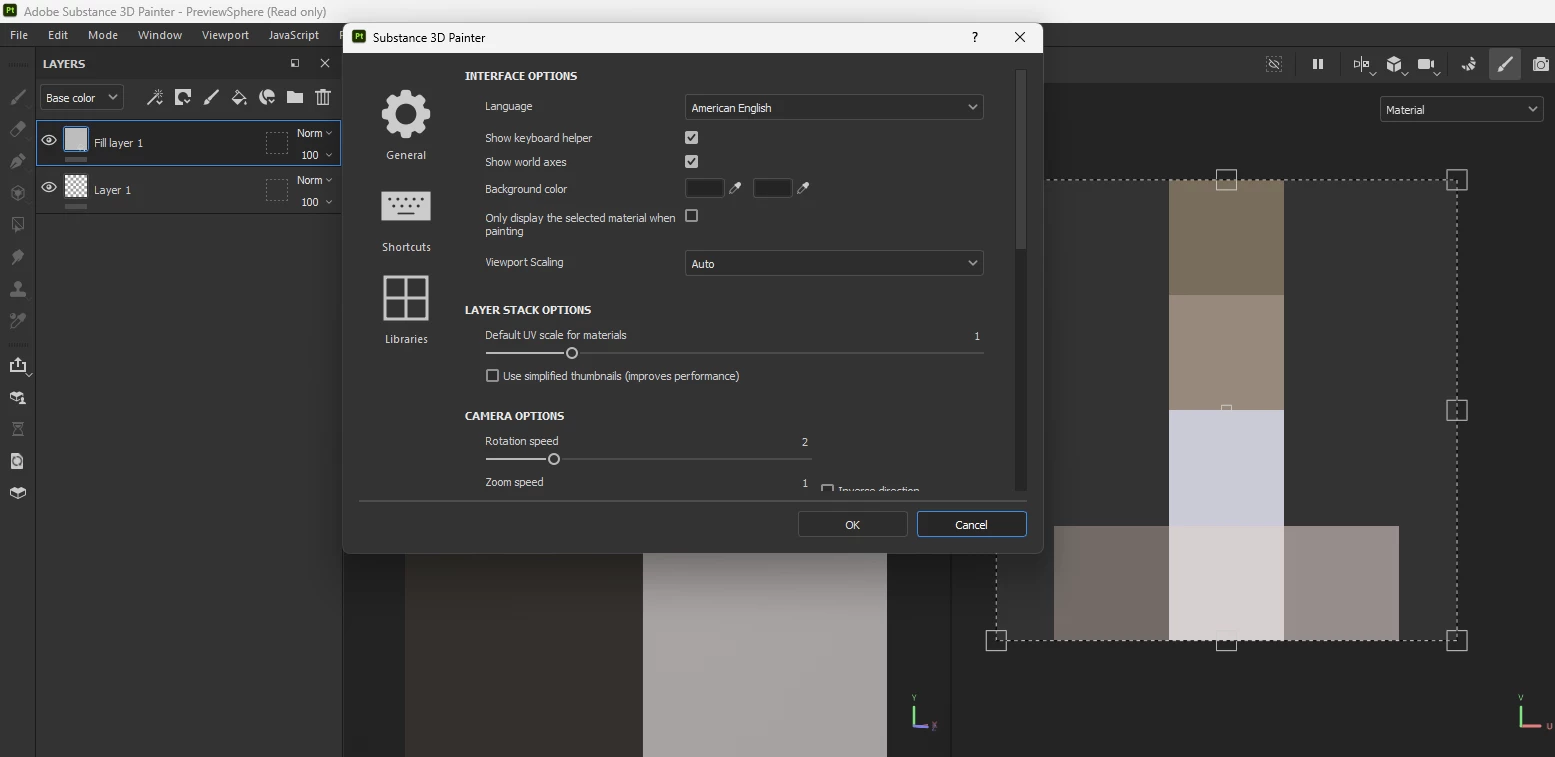Open the Viewport menu
This screenshot has height=757, width=1555.
[225, 35]
